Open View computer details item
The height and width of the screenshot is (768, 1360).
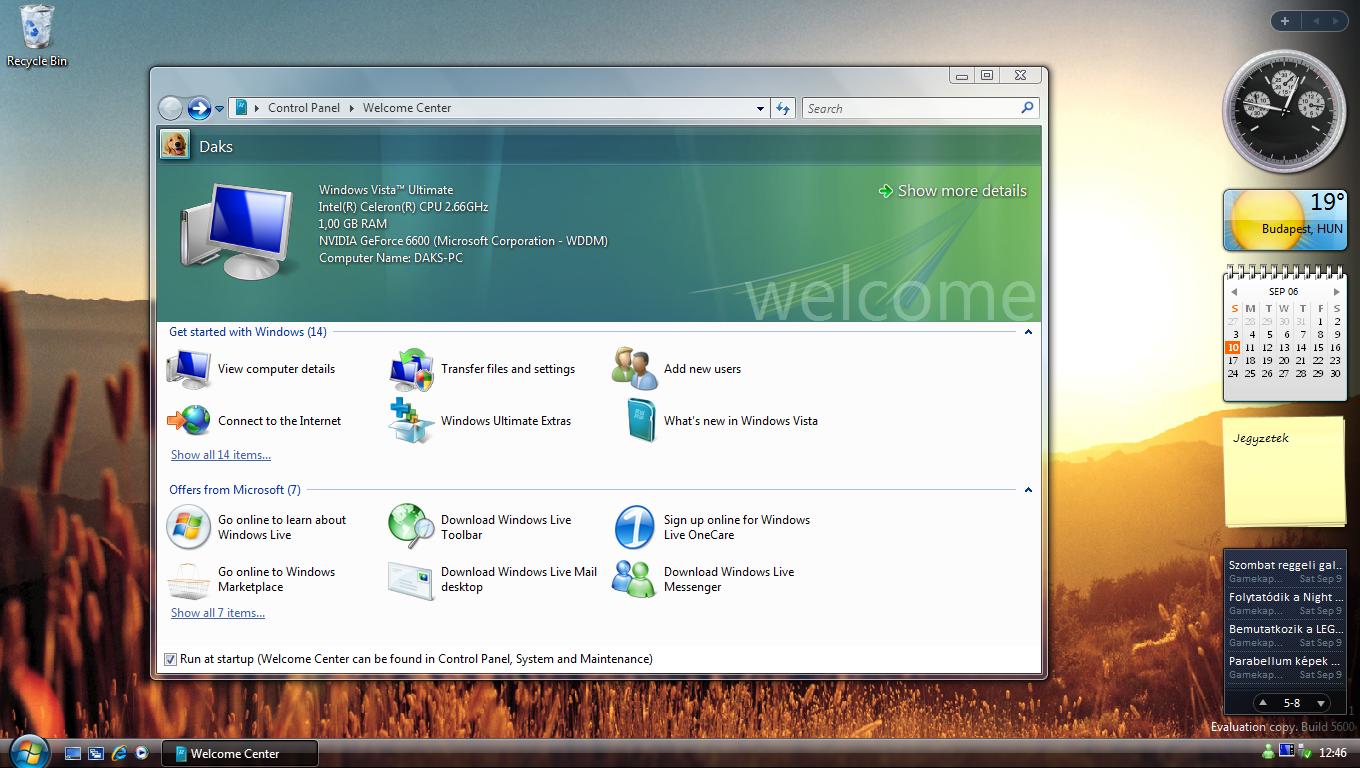(252, 369)
